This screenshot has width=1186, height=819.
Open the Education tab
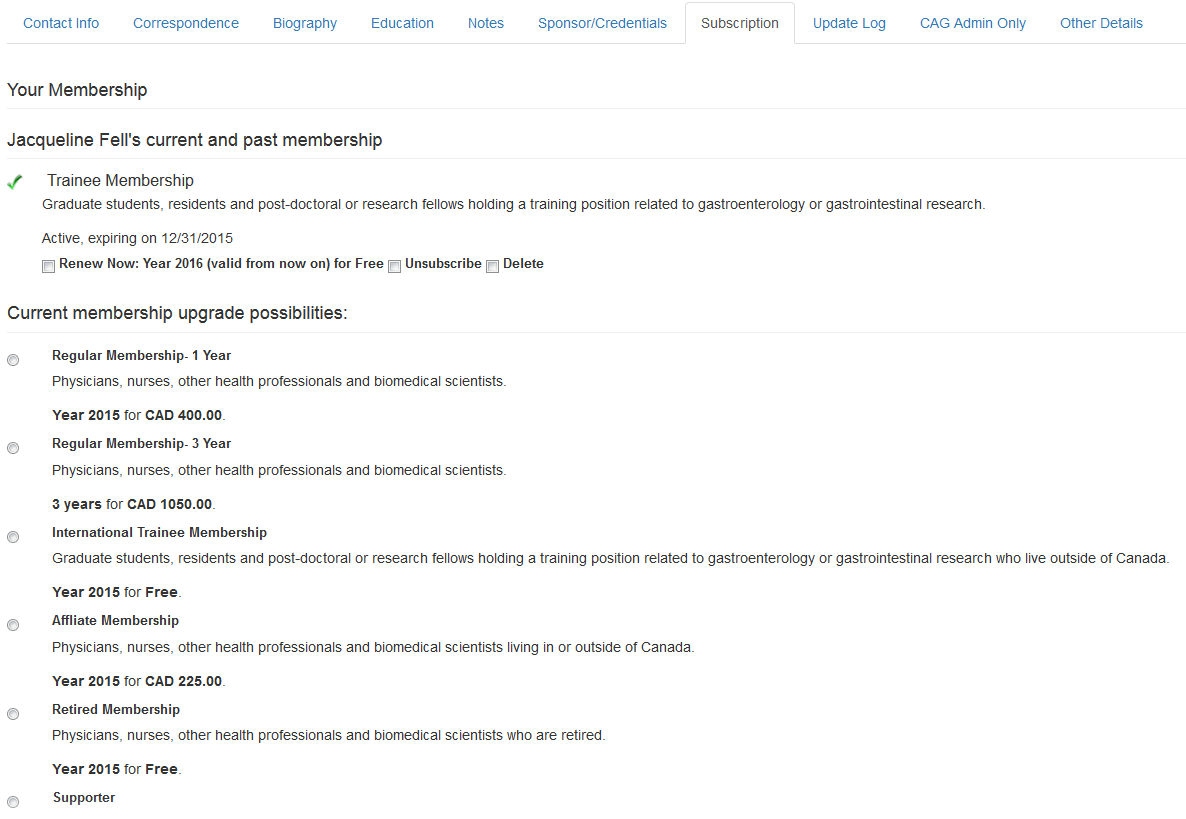click(402, 23)
